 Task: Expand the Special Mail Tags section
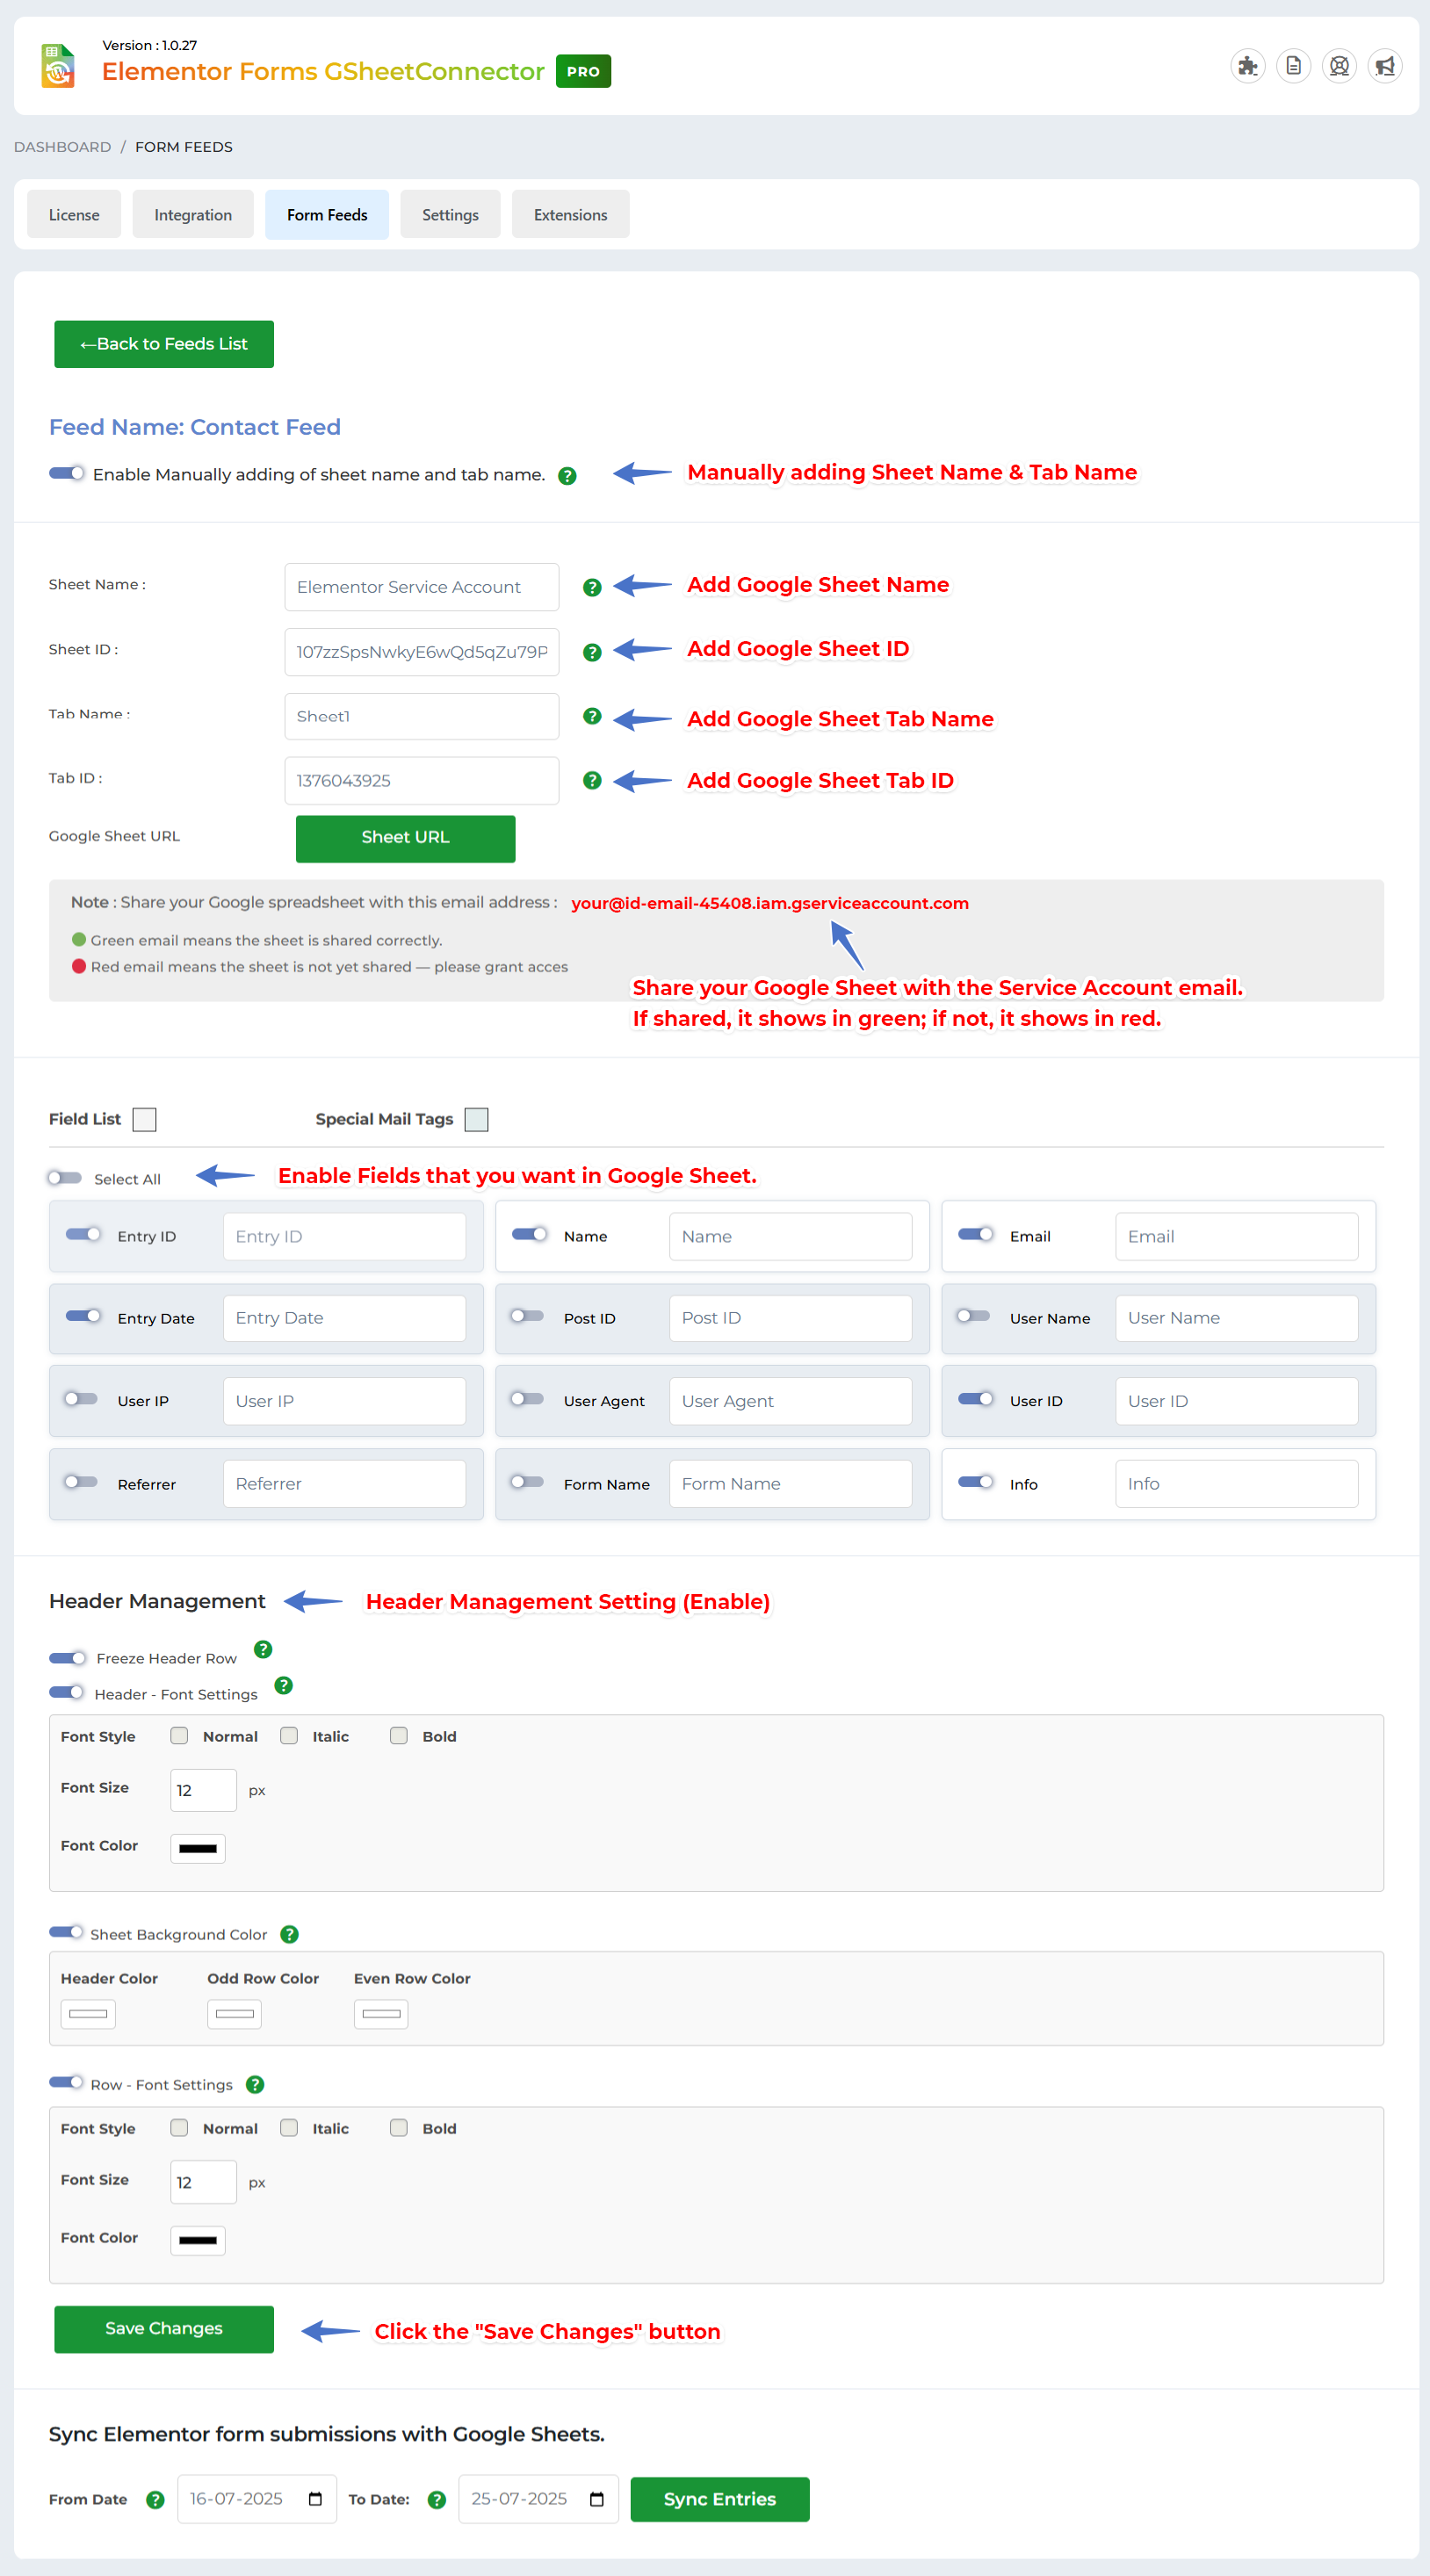point(477,1119)
